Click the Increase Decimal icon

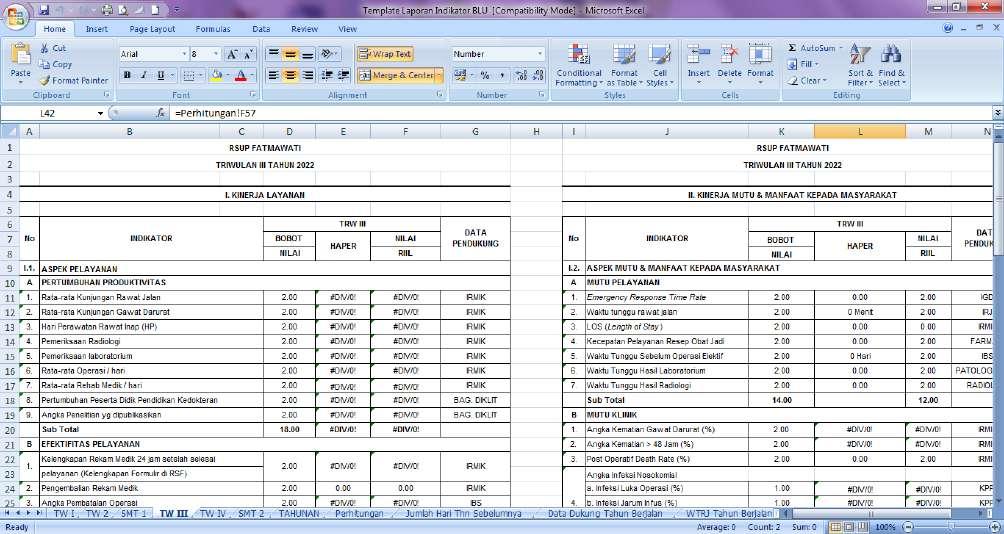pos(521,76)
